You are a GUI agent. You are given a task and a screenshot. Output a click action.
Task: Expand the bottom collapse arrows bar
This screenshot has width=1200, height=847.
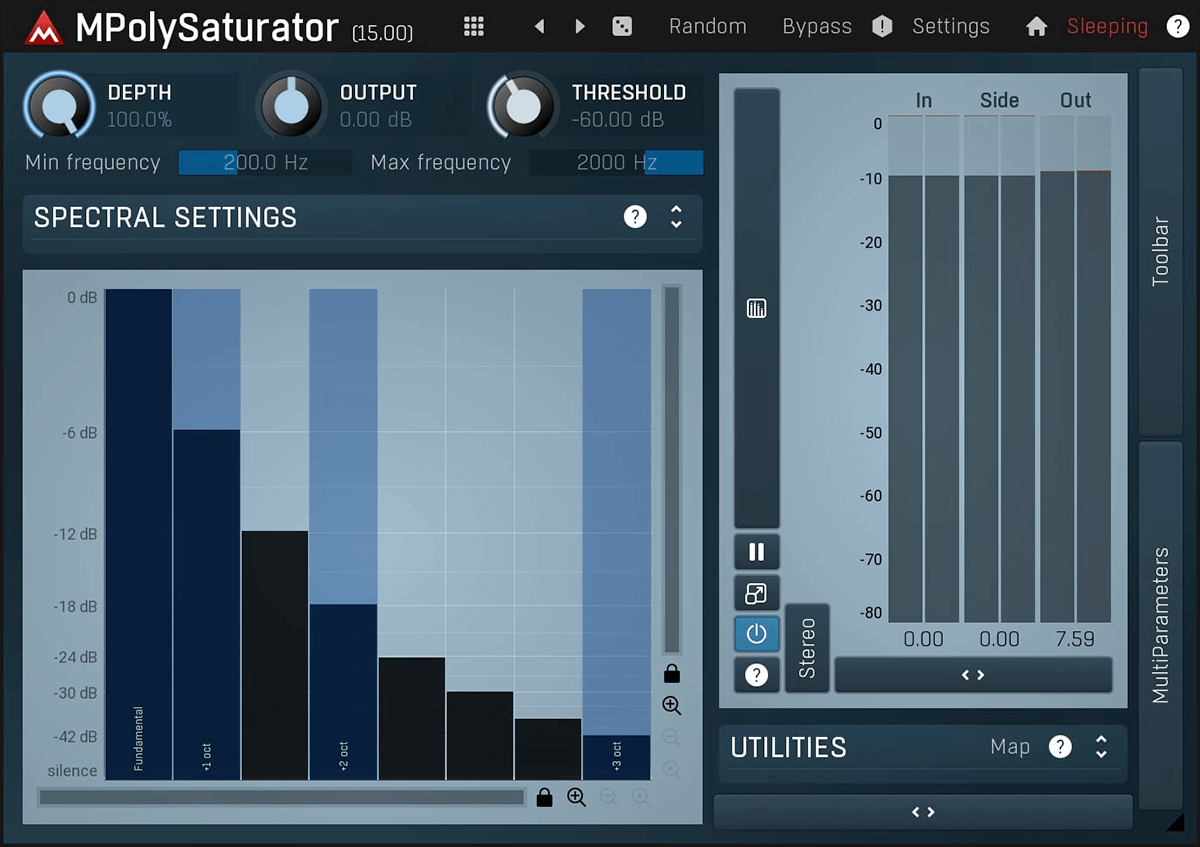(923, 812)
